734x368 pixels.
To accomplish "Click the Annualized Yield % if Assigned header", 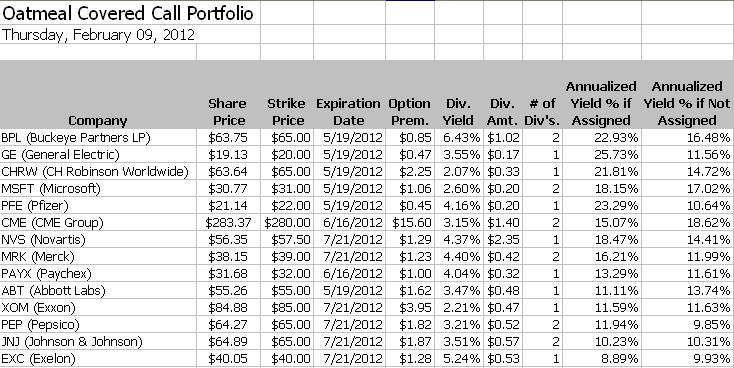I will pyautogui.click(x=602, y=103).
